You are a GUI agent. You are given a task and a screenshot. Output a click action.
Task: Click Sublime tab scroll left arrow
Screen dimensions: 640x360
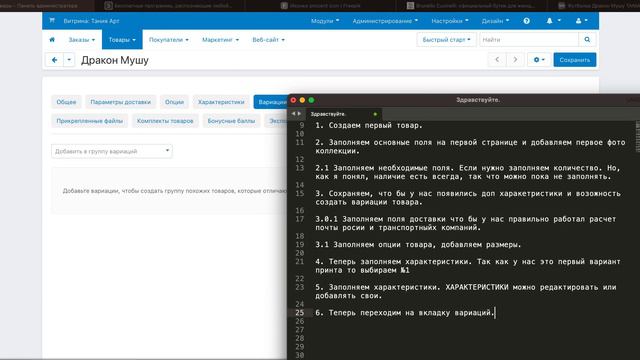[293, 114]
